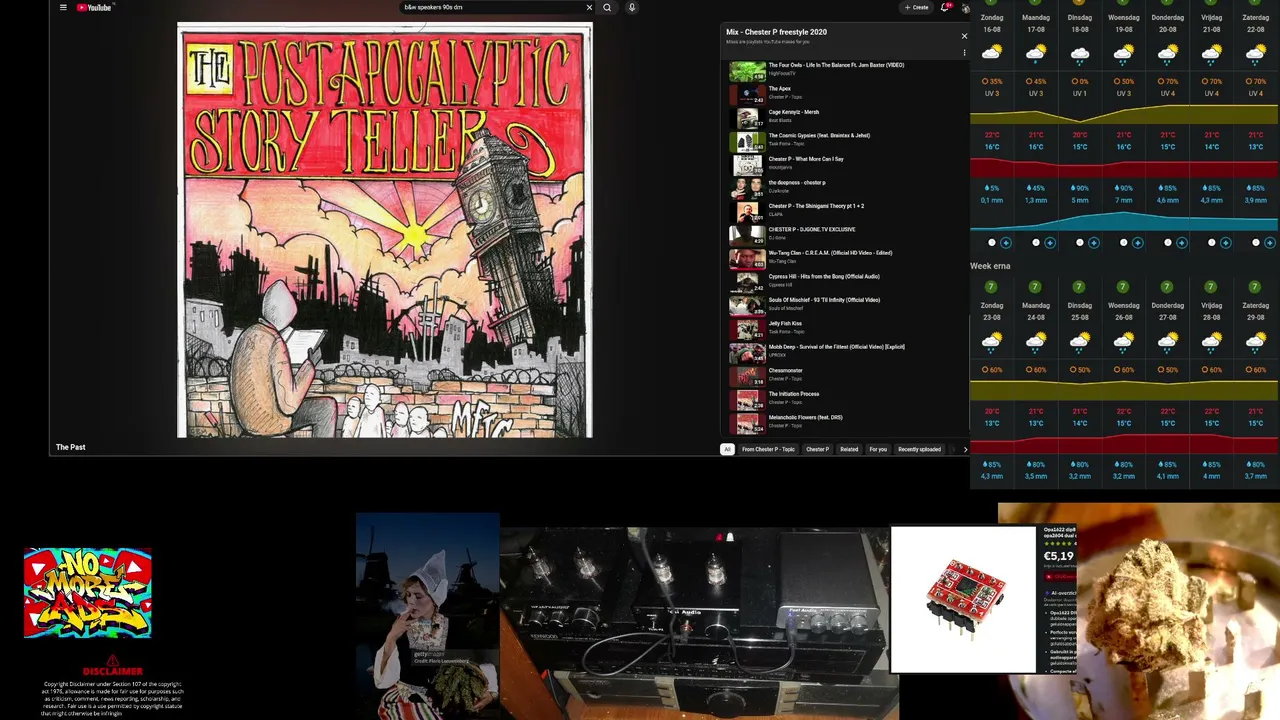Click the green 7 badge above Zondag 23-08
The image size is (1280, 720).
991,287
